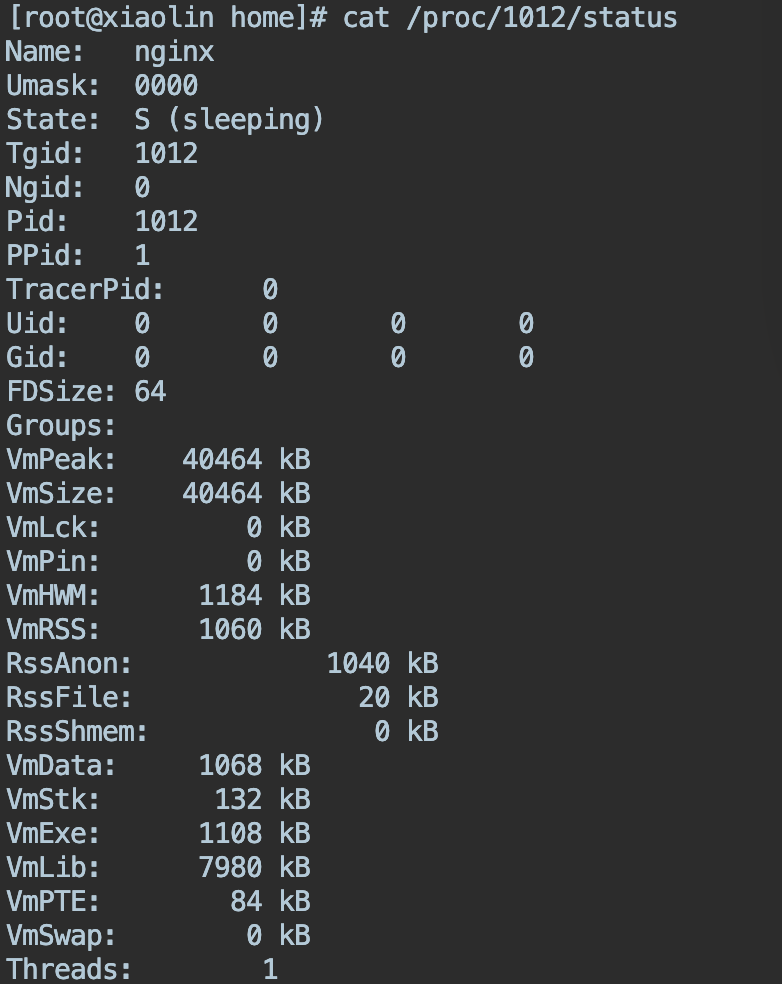
Task: Click the process name nginx
Action: (174, 51)
